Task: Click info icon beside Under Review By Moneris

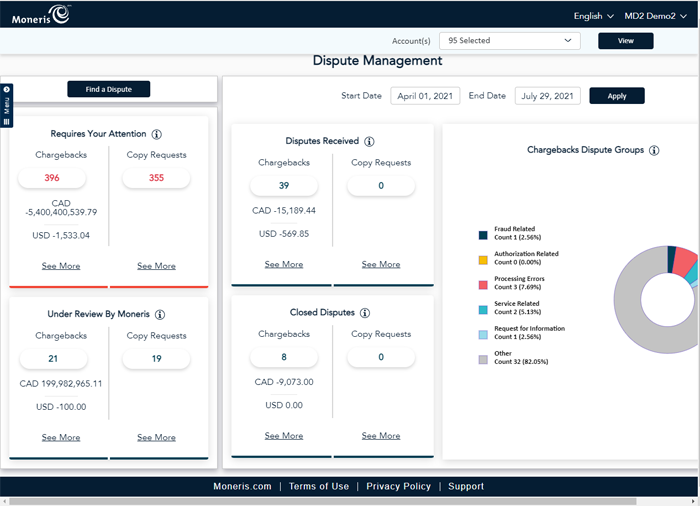Action: (x=160, y=314)
